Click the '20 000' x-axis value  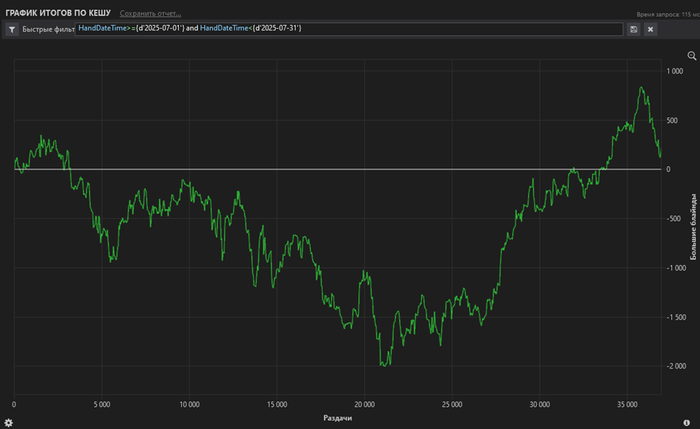point(365,404)
